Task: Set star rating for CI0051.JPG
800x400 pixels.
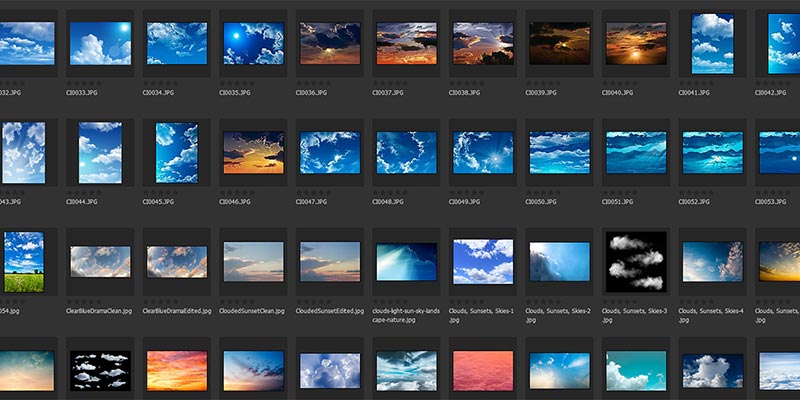Action: 620,193
